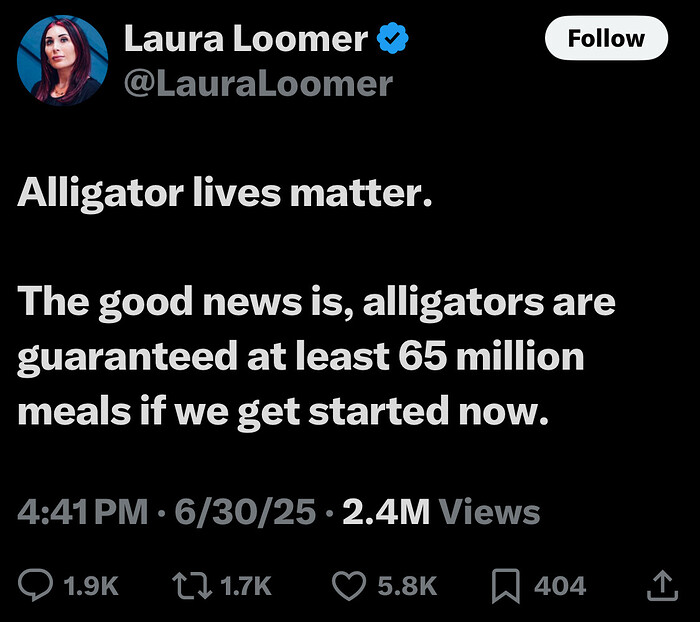Click the 4:41 PM timestamp

pyautogui.click(x=83, y=511)
